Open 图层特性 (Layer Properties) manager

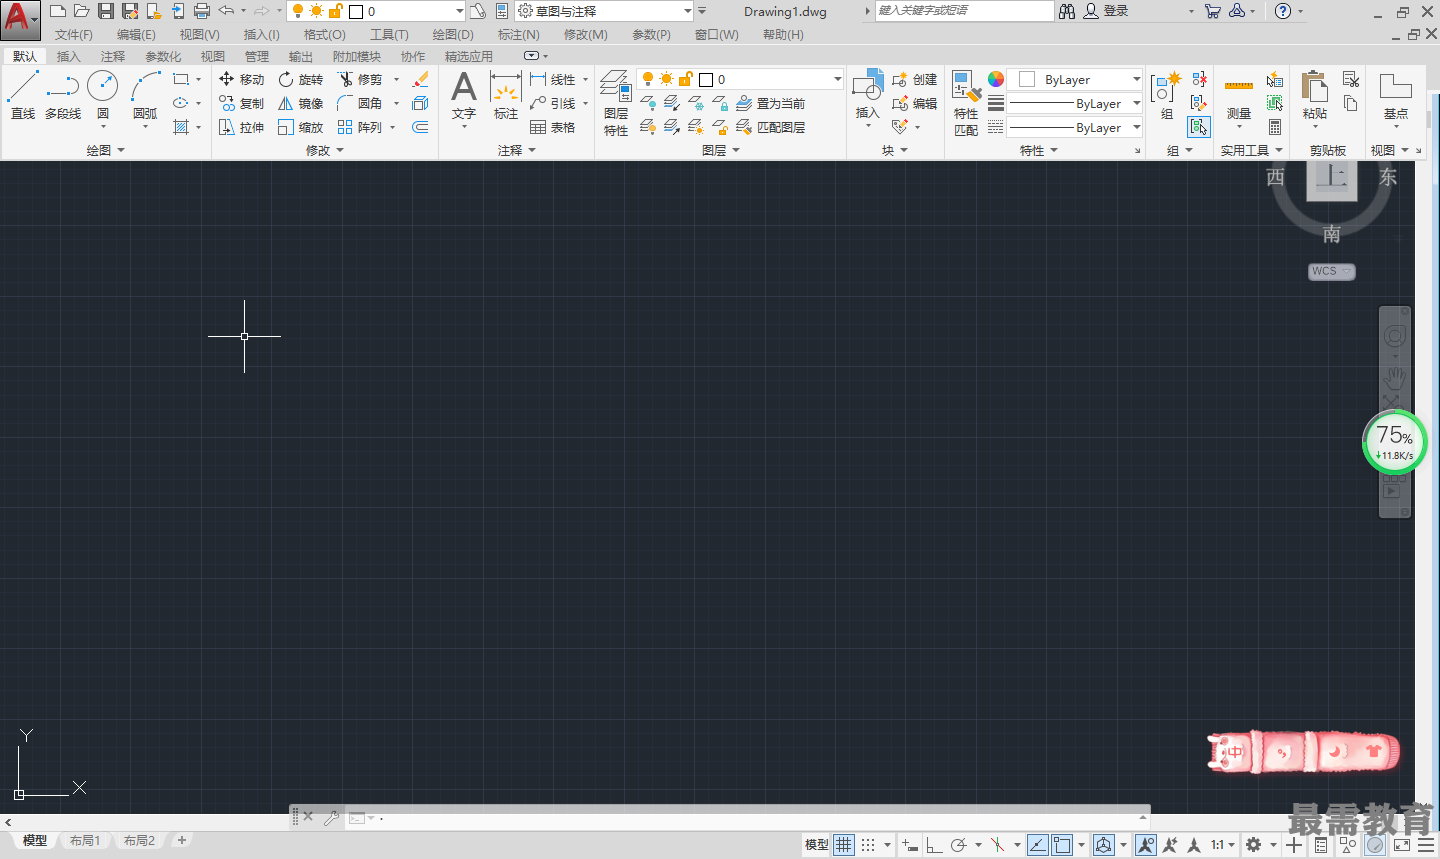coord(616,103)
